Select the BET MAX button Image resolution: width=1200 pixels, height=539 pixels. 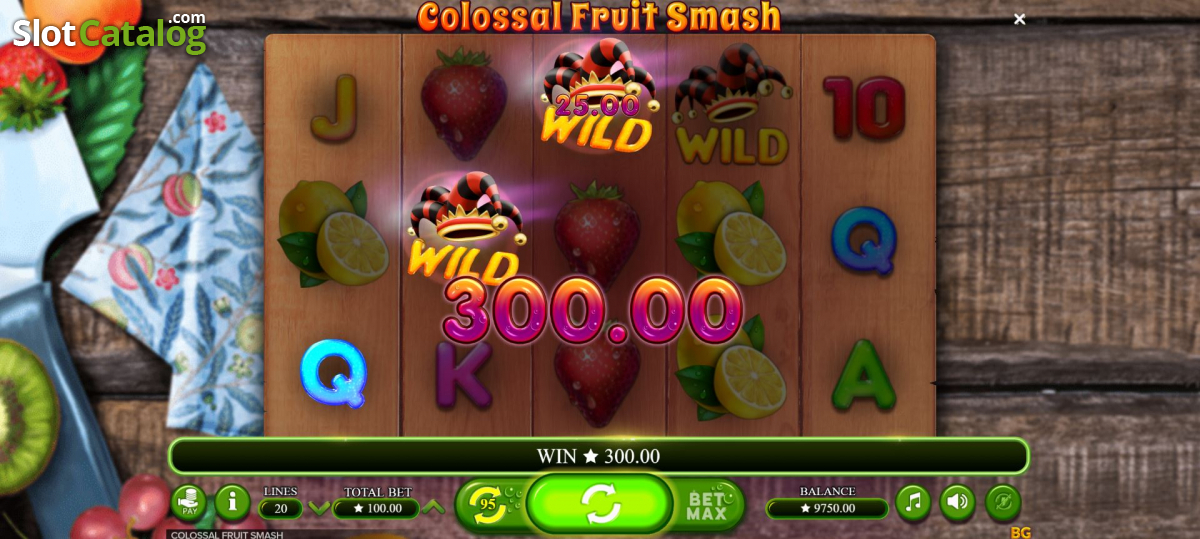pyautogui.click(x=707, y=504)
